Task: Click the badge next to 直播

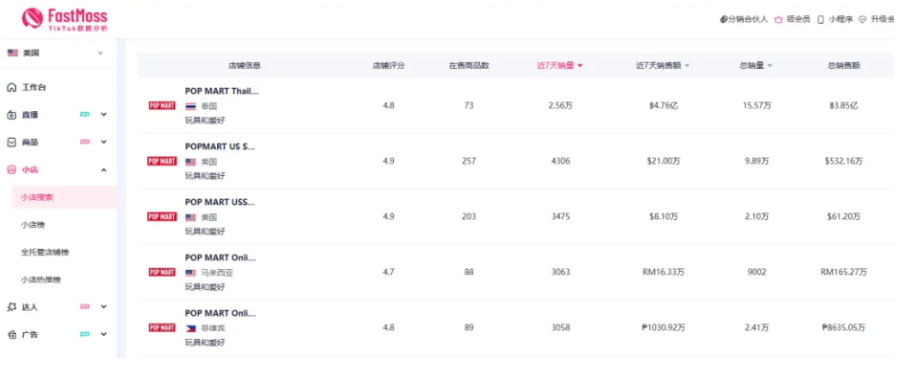Action: click(85, 115)
